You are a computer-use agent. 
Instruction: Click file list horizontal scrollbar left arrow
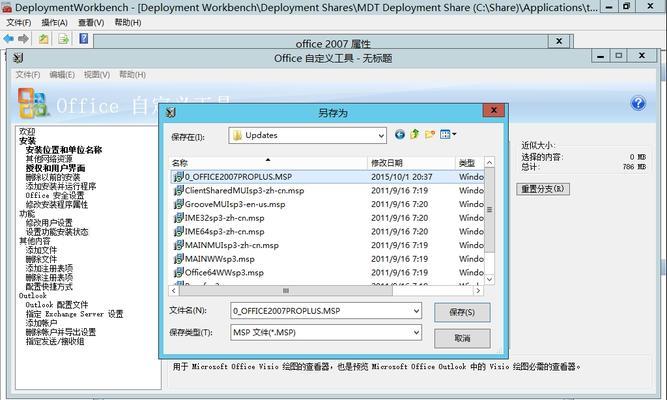pyautogui.click(x=174, y=291)
